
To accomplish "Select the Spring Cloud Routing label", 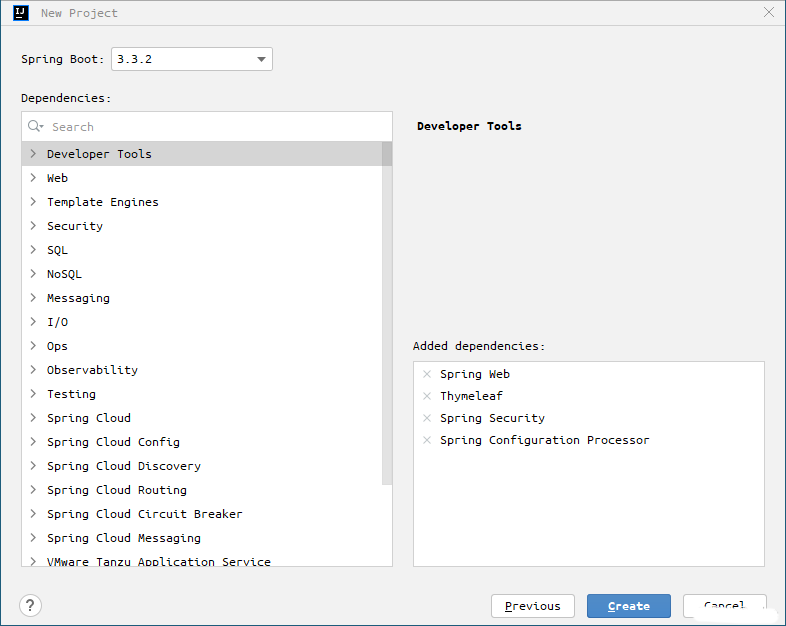I will click(x=117, y=490).
